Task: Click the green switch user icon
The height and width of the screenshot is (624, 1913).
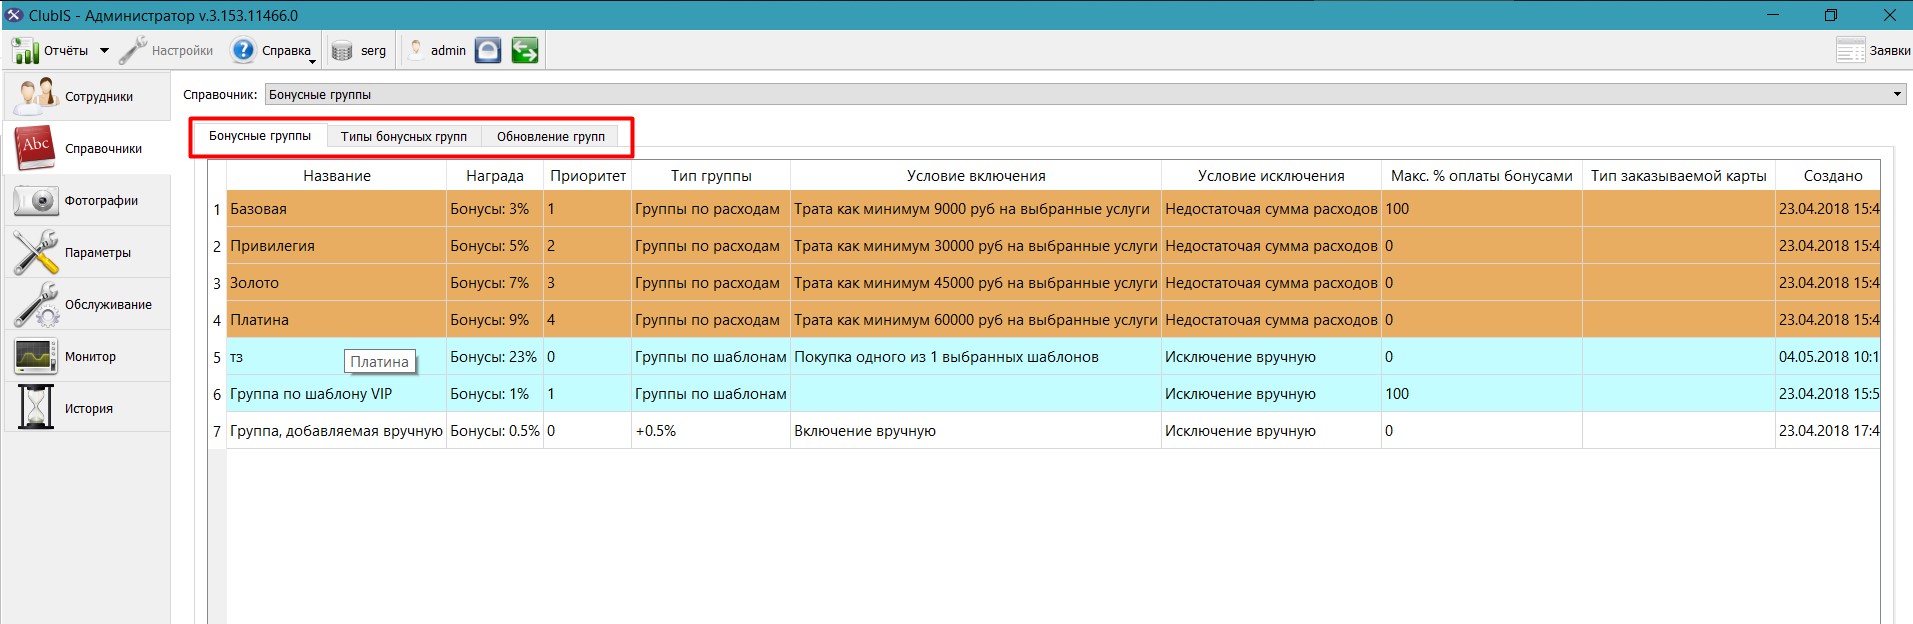Action: [525, 50]
